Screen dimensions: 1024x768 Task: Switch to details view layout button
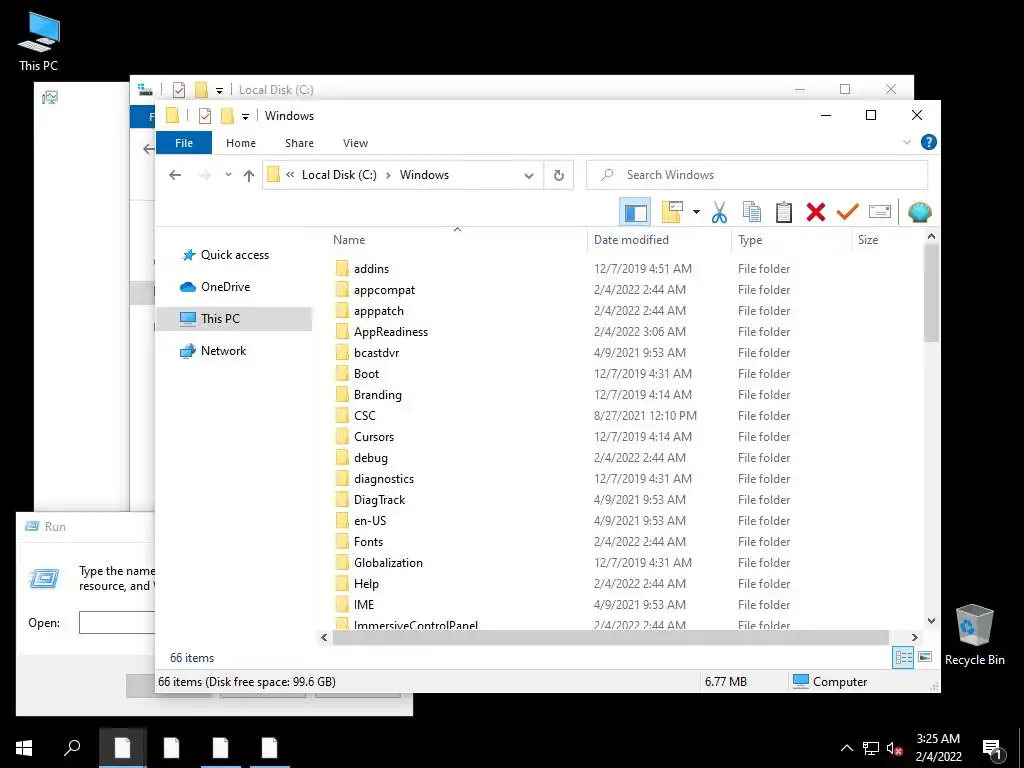(903, 658)
